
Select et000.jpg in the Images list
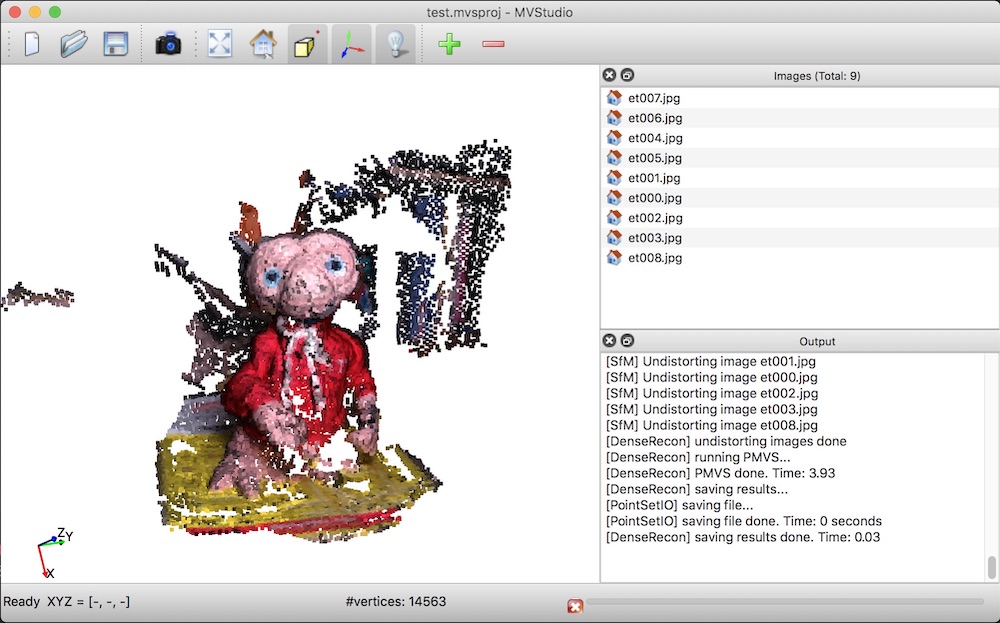pos(800,198)
